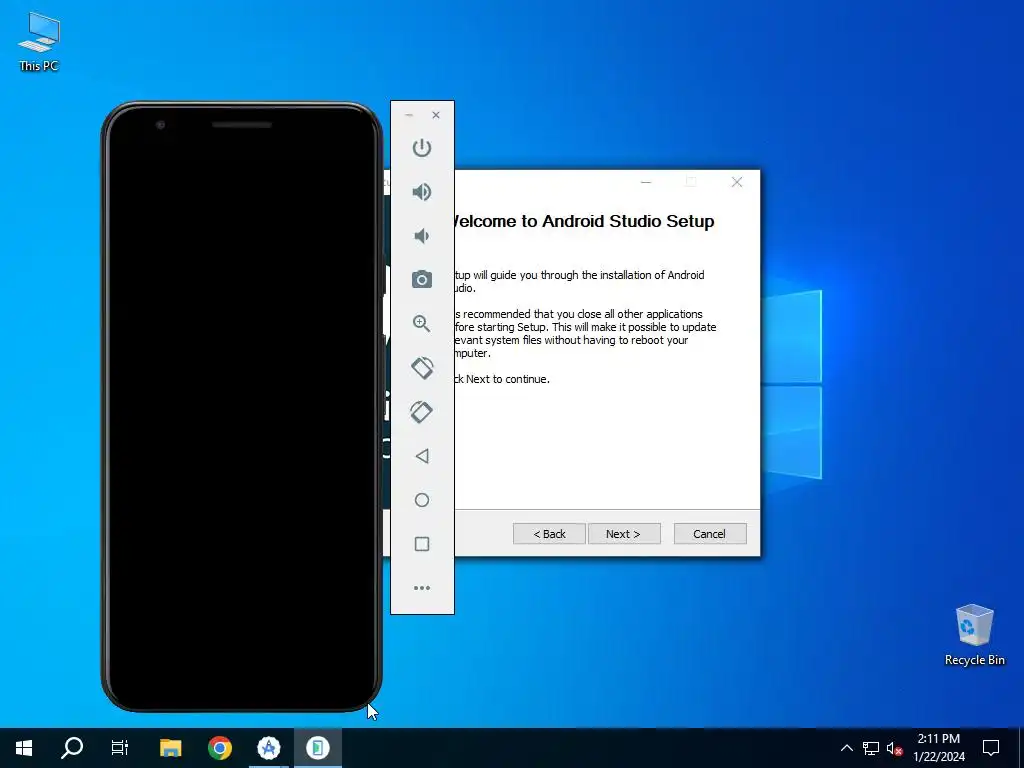Screen dimensions: 1024x768
Task: Tap the emulator Overview square button
Action: point(422,544)
